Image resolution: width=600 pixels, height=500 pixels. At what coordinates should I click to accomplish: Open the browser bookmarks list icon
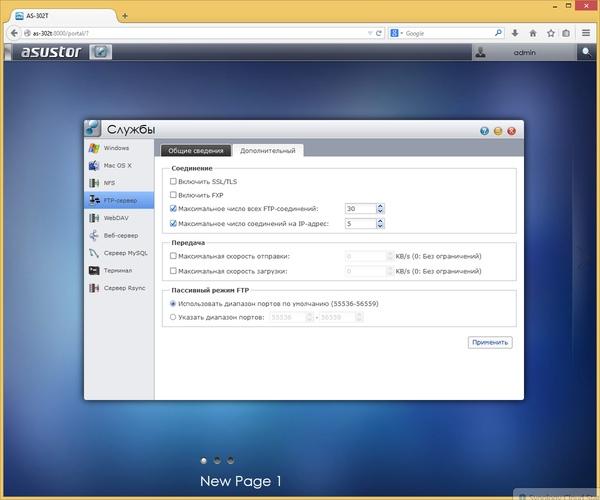566,33
